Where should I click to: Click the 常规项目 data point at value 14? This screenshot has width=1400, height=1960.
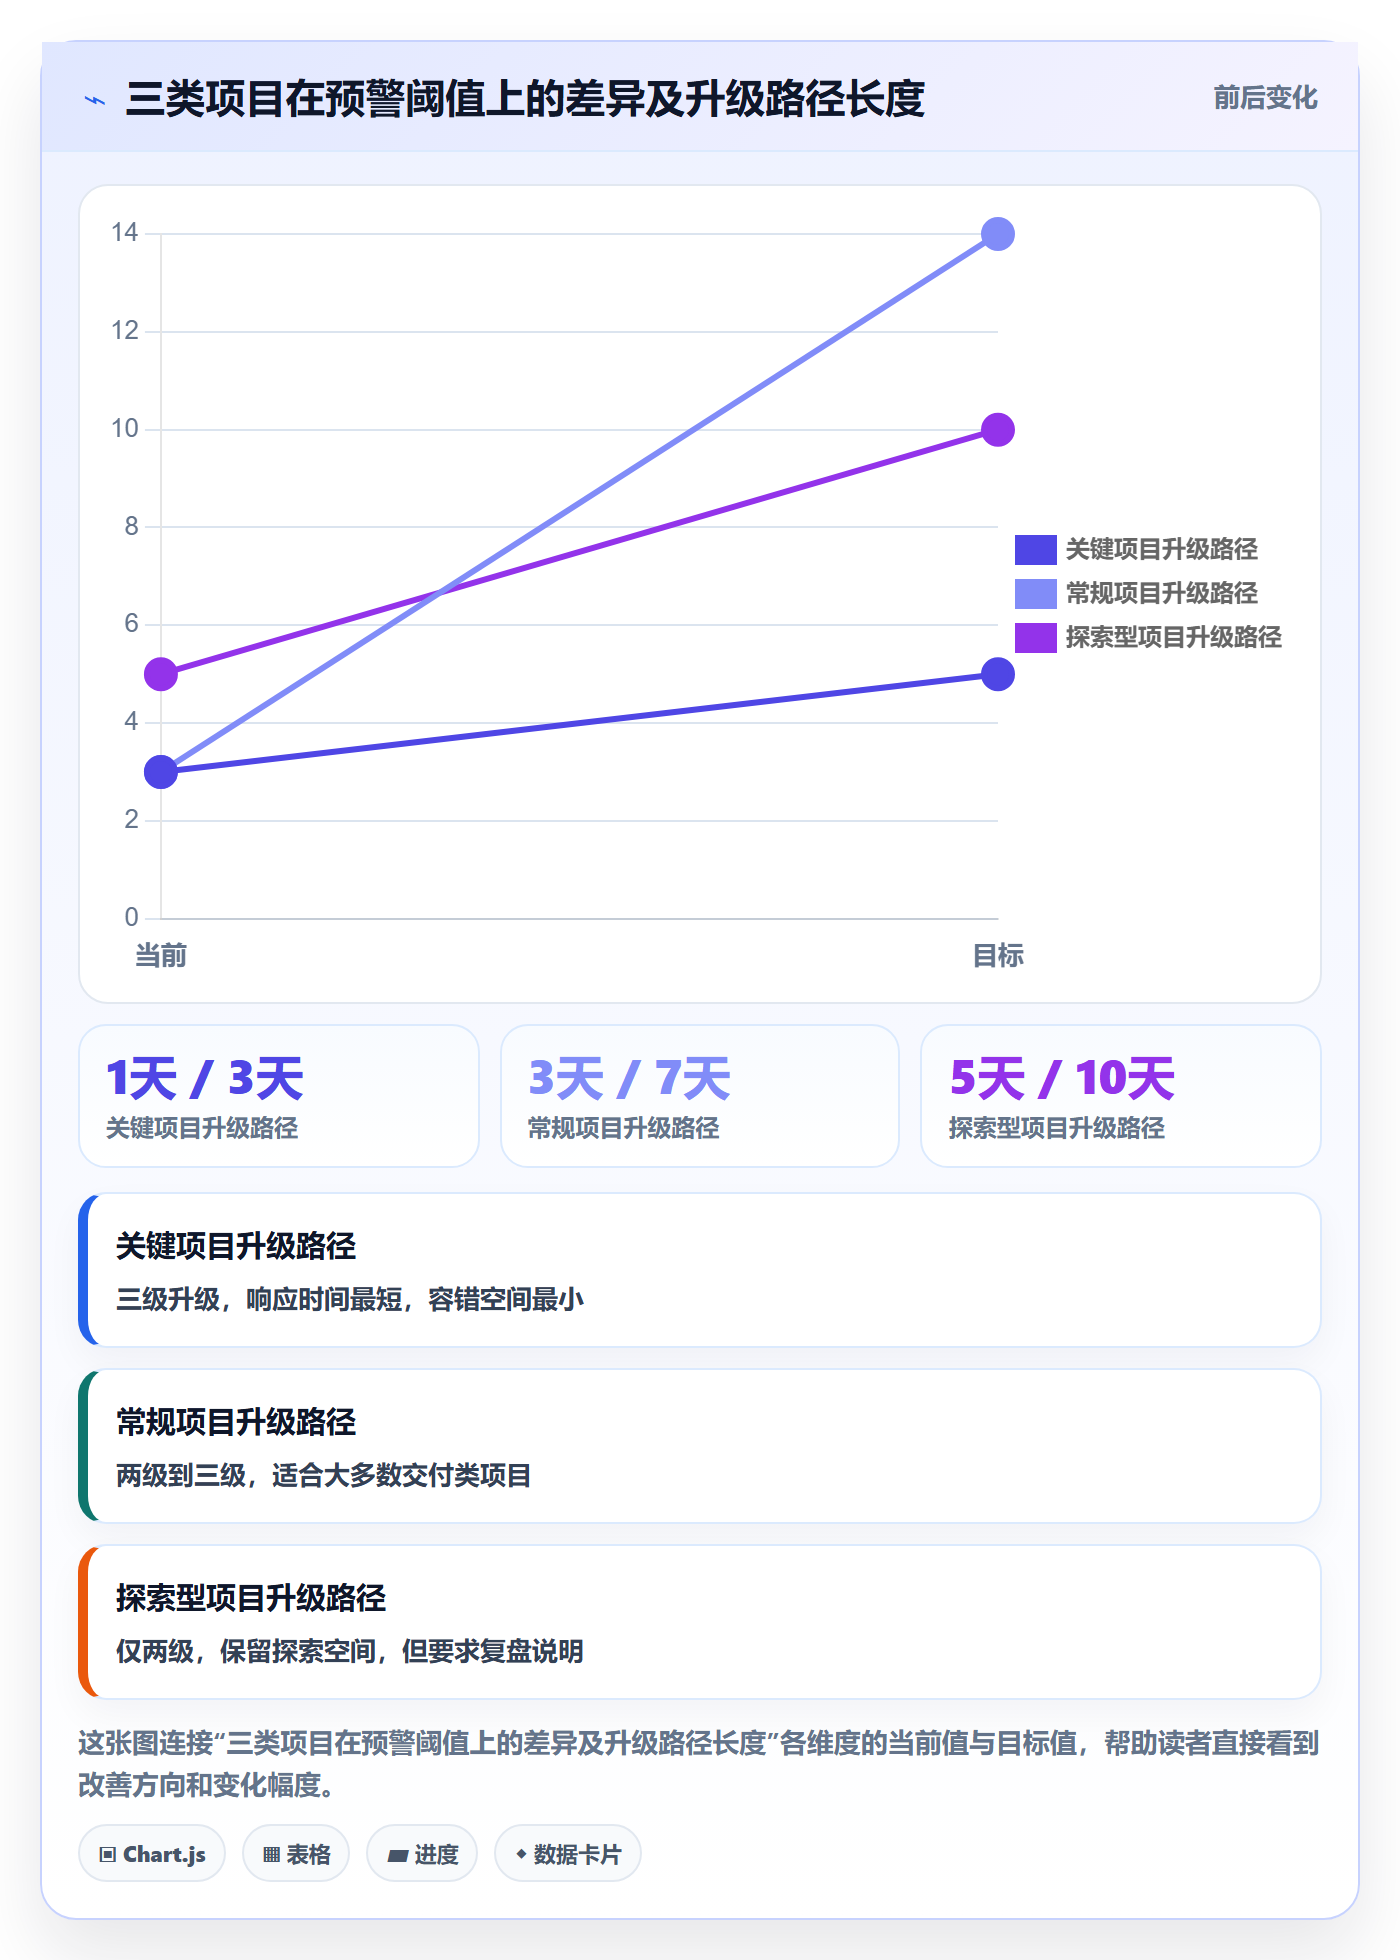coord(998,234)
